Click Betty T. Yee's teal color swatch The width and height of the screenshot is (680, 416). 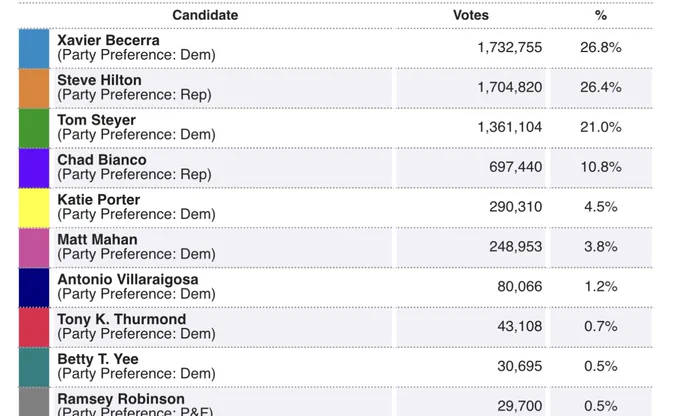pyautogui.click(x=34, y=368)
